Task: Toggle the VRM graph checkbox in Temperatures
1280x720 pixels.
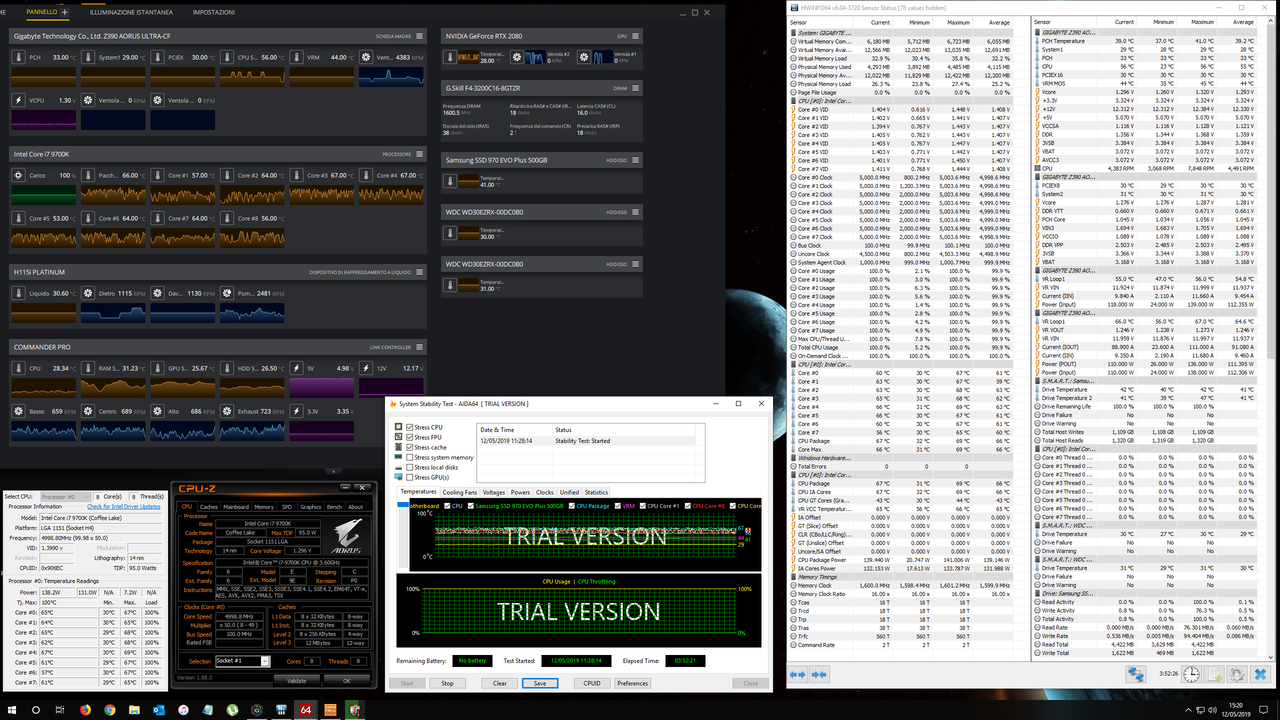Action: tap(617, 506)
